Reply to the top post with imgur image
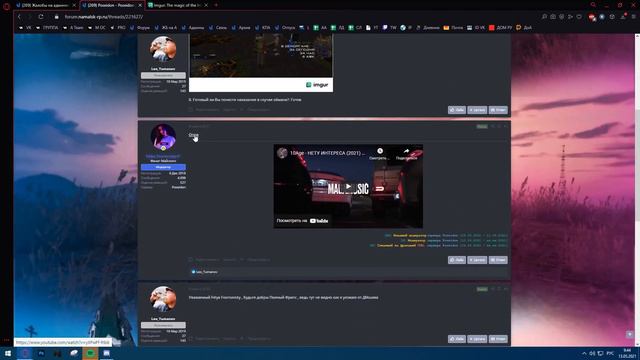The width and height of the screenshot is (640, 360). click(498, 110)
